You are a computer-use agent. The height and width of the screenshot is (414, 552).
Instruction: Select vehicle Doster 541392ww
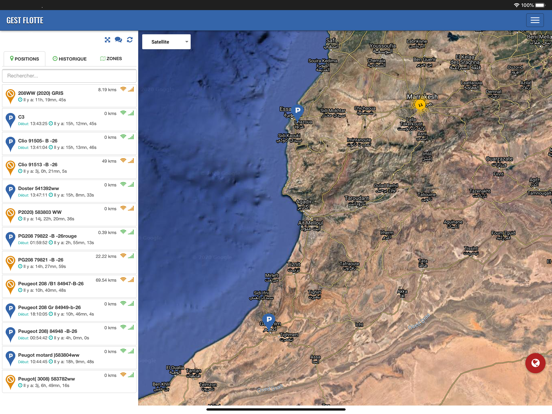(x=38, y=188)
